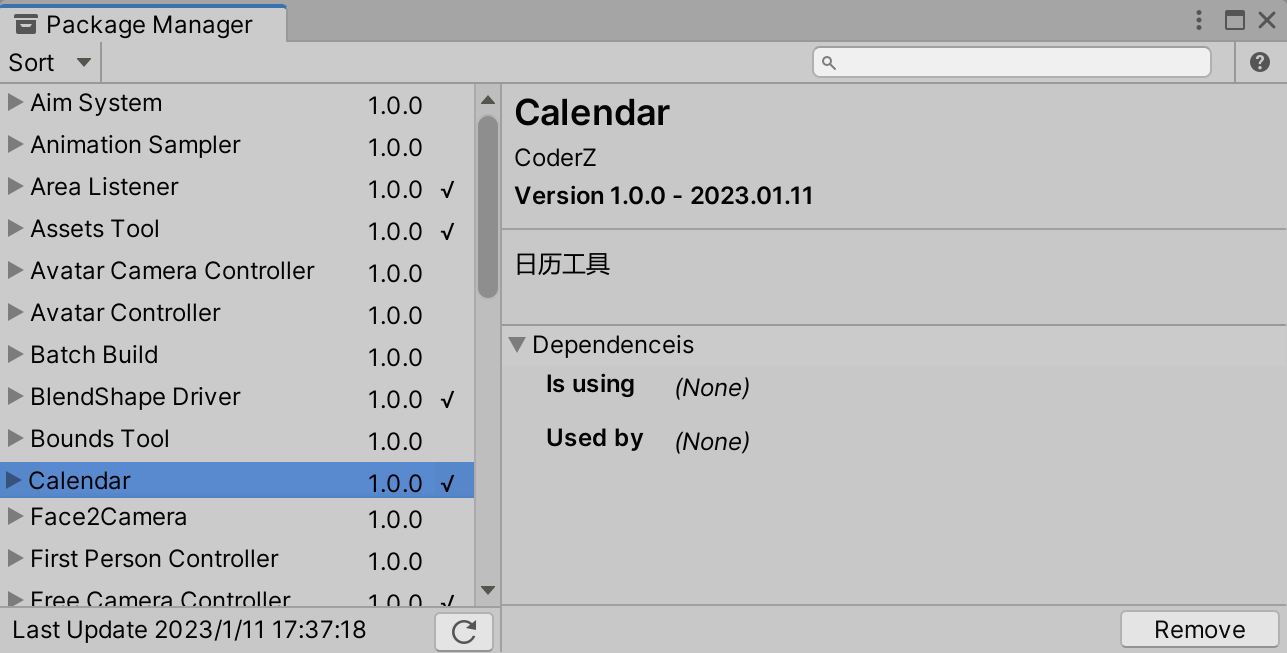Image resolution: width=1287 pixels, height=653 pixels.
Task: Click the checkmark beside BlendShape Driver
Action: 448,399
